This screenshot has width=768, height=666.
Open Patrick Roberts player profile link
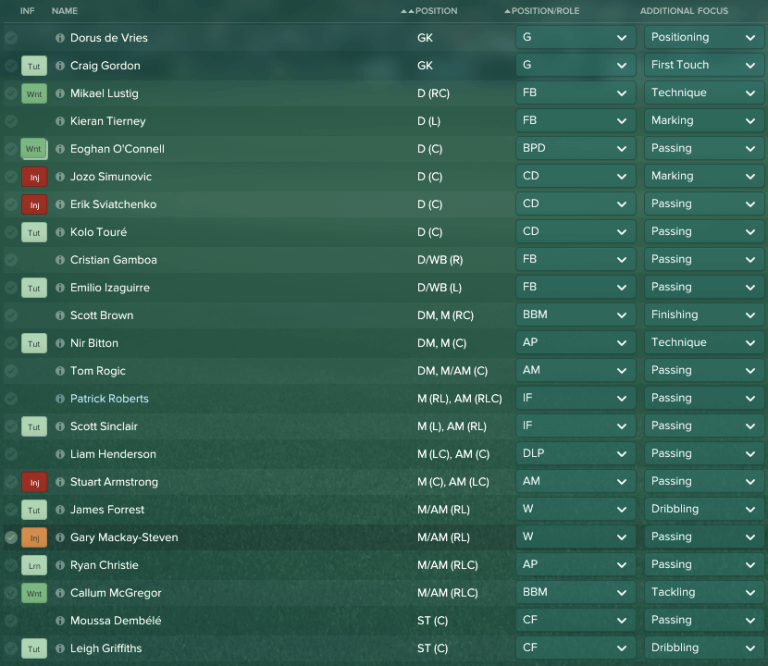(x=109, y=399)
